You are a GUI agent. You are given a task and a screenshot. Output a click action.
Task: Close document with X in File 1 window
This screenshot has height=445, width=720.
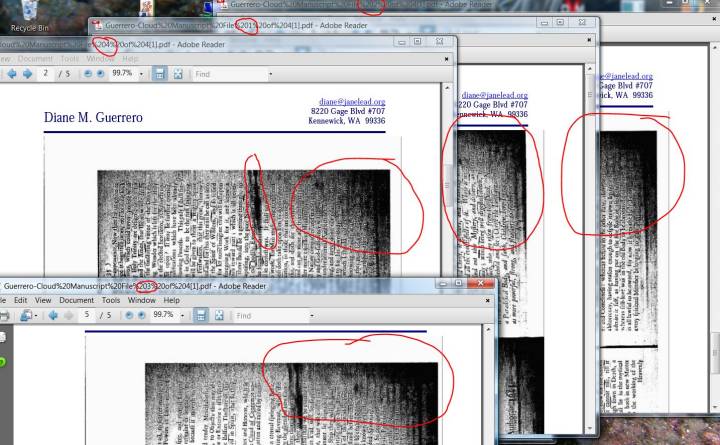click(589, 40)
